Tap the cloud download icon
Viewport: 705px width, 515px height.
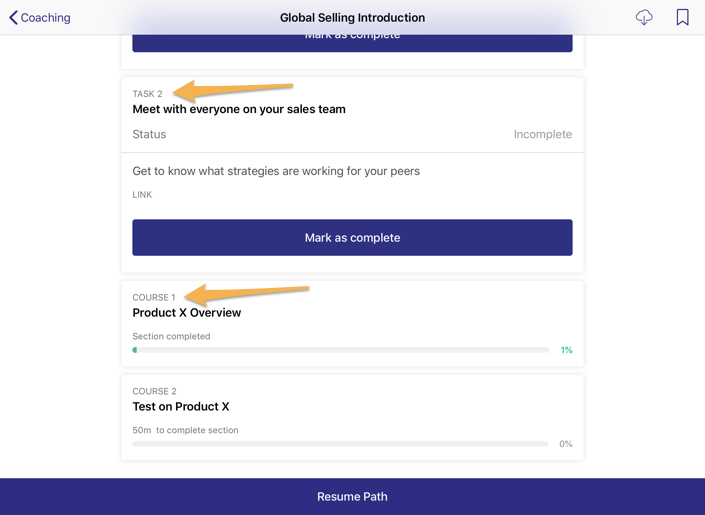(644, 17)
